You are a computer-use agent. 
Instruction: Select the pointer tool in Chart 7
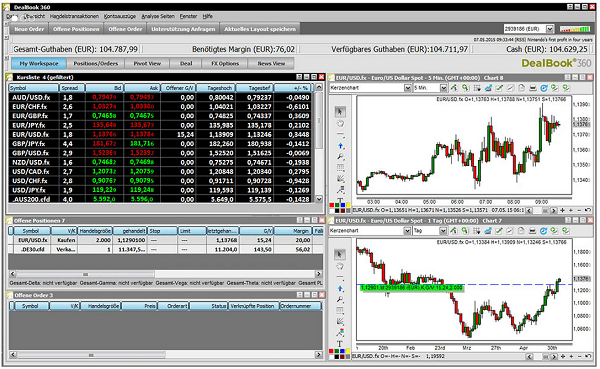point(339,255)
